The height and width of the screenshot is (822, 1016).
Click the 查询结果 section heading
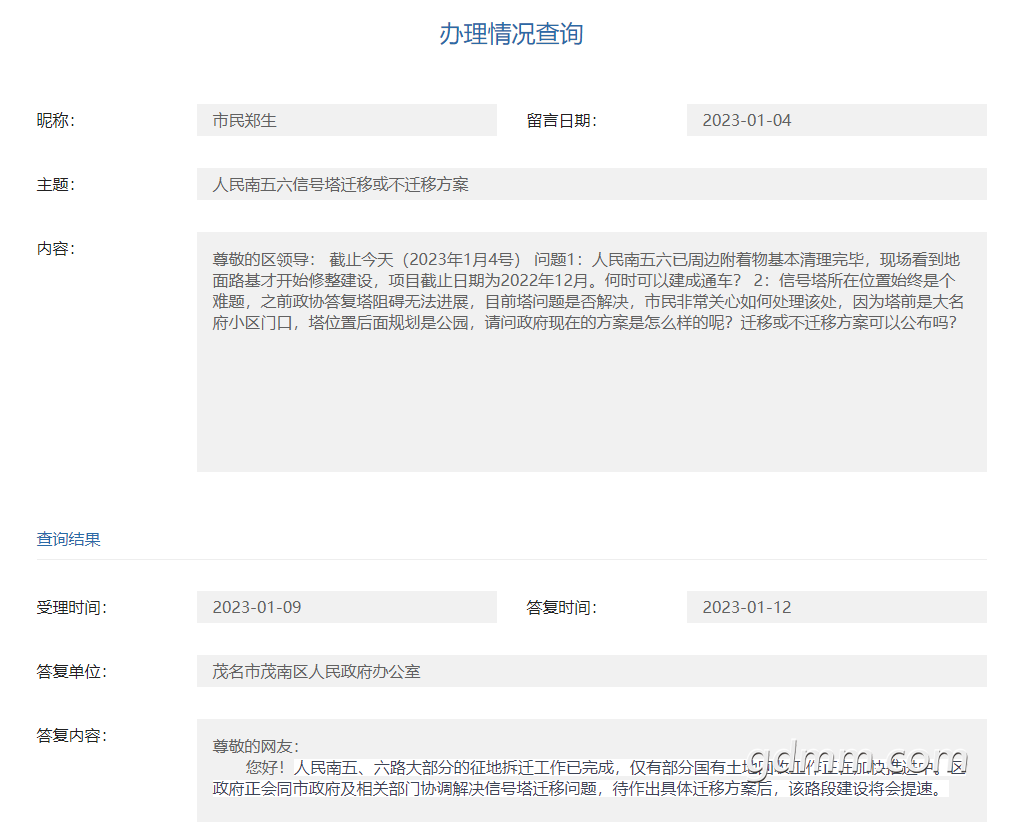click(69, 539)
